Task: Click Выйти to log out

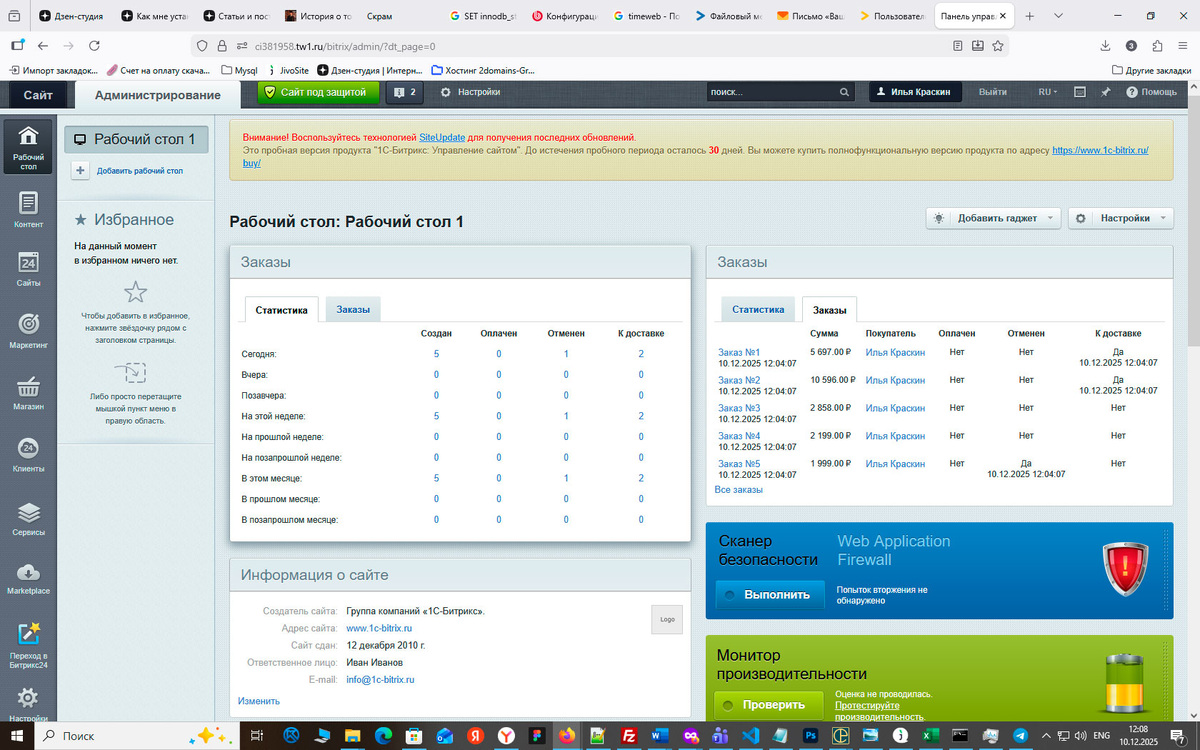Action: [993, 92]
